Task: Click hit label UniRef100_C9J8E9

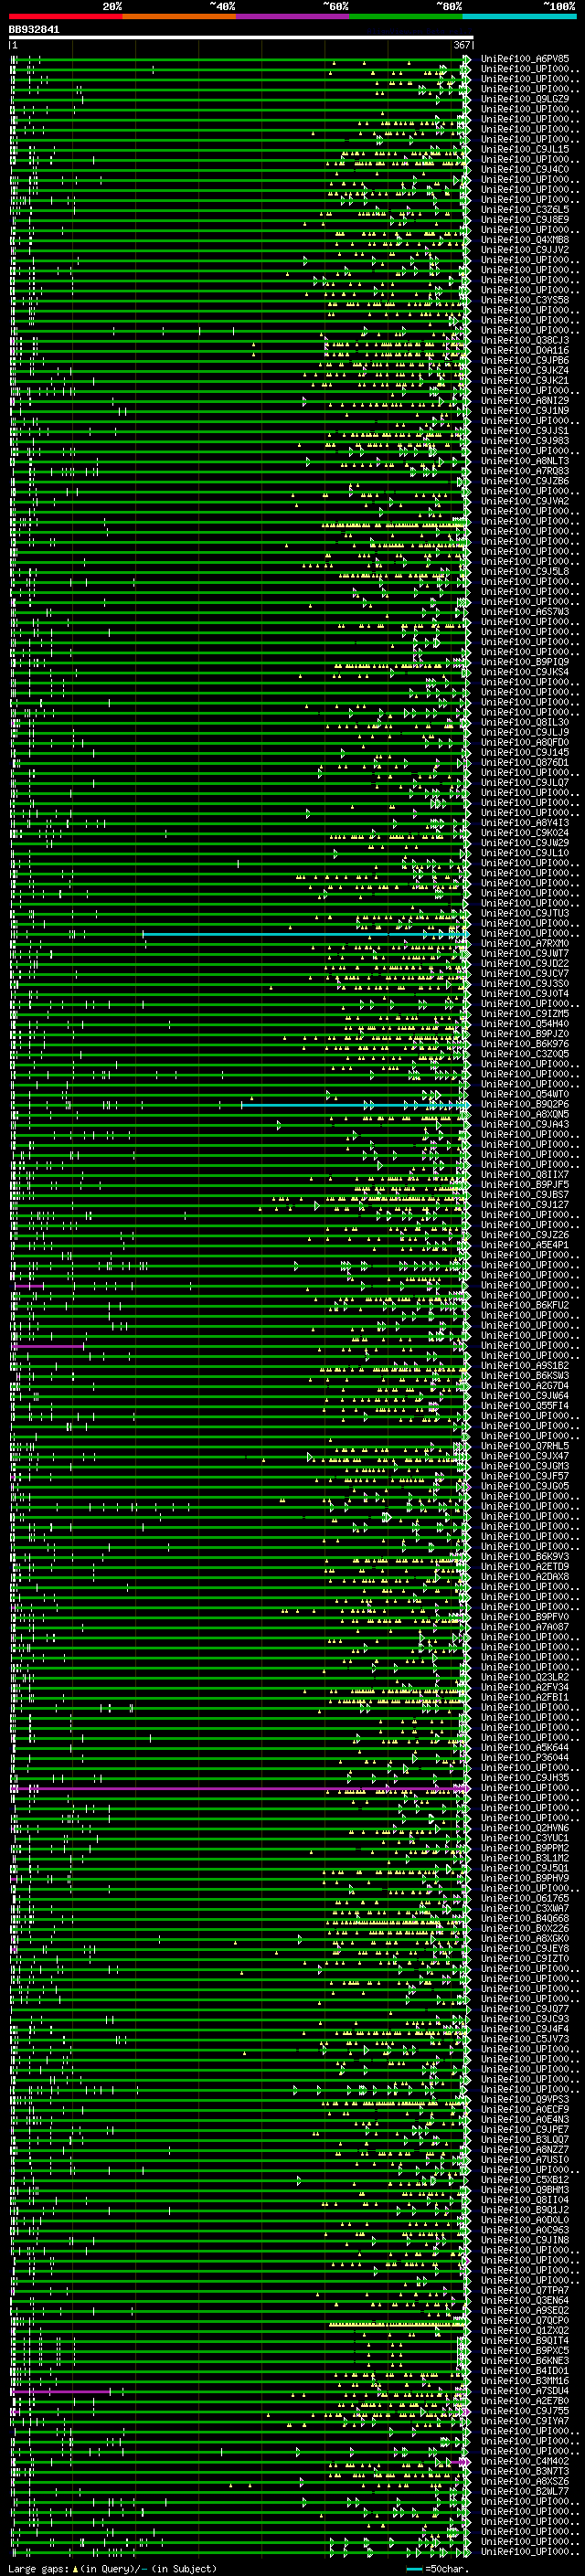Action: 525,220
